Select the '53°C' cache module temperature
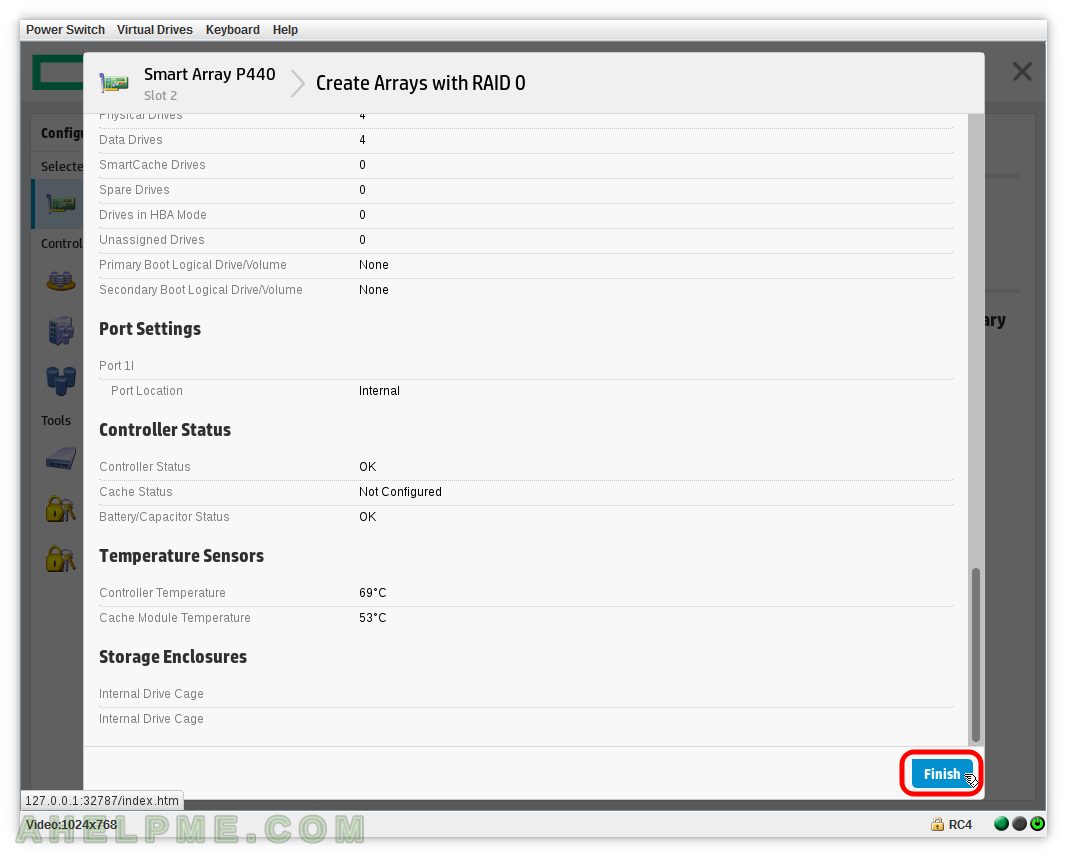The width and height of the screenshot is (1067, 857). pyautogui.click(x=372, y=618)
